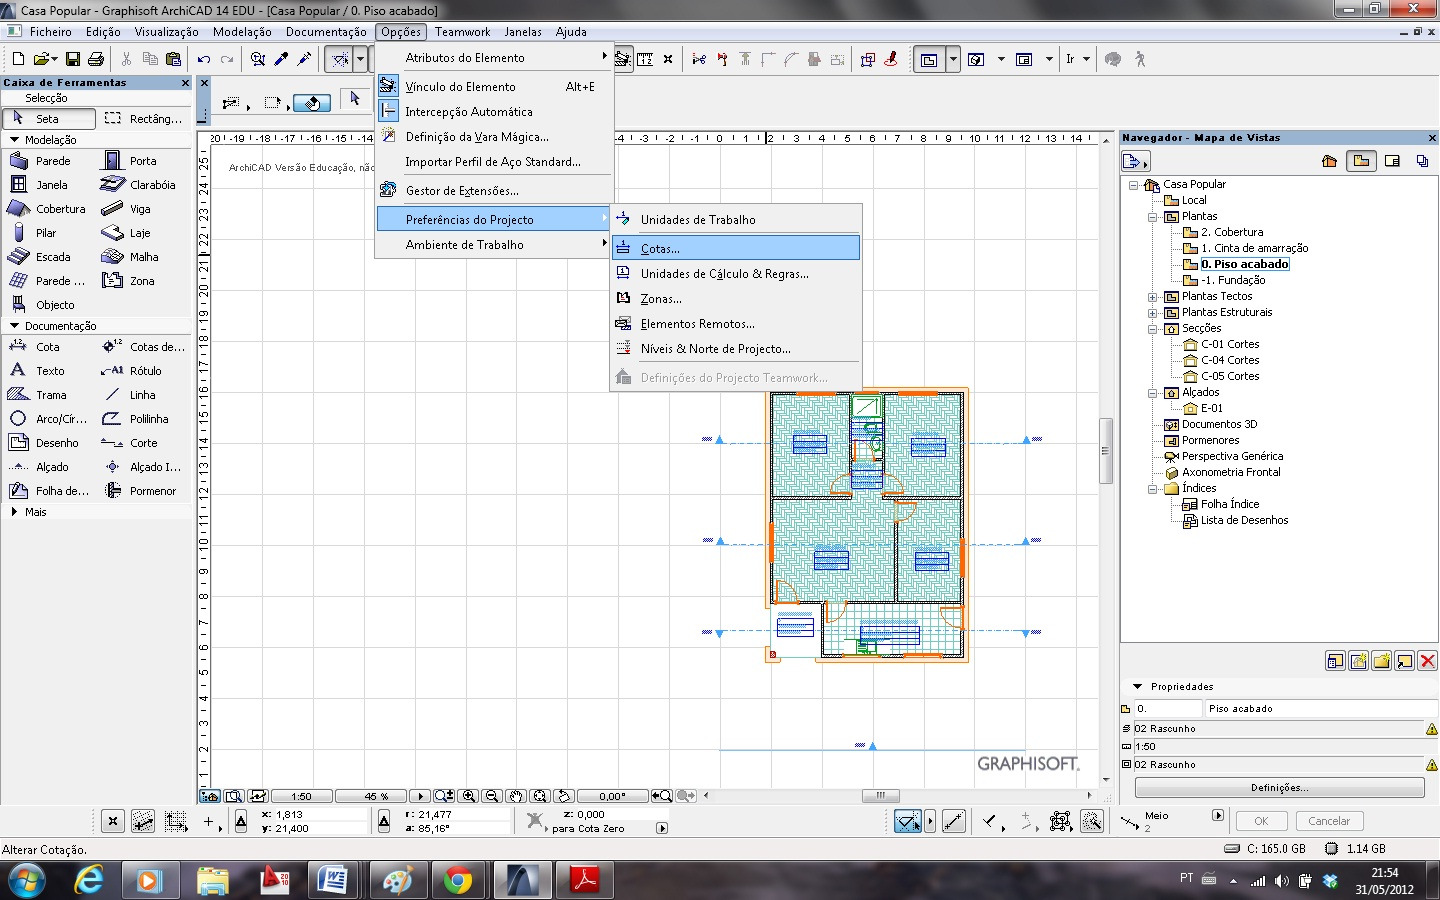This screenshot has width=1440, height=900.
Task: Open Microsoft Word from the taskbar
Action: click(x=331, y=880)
